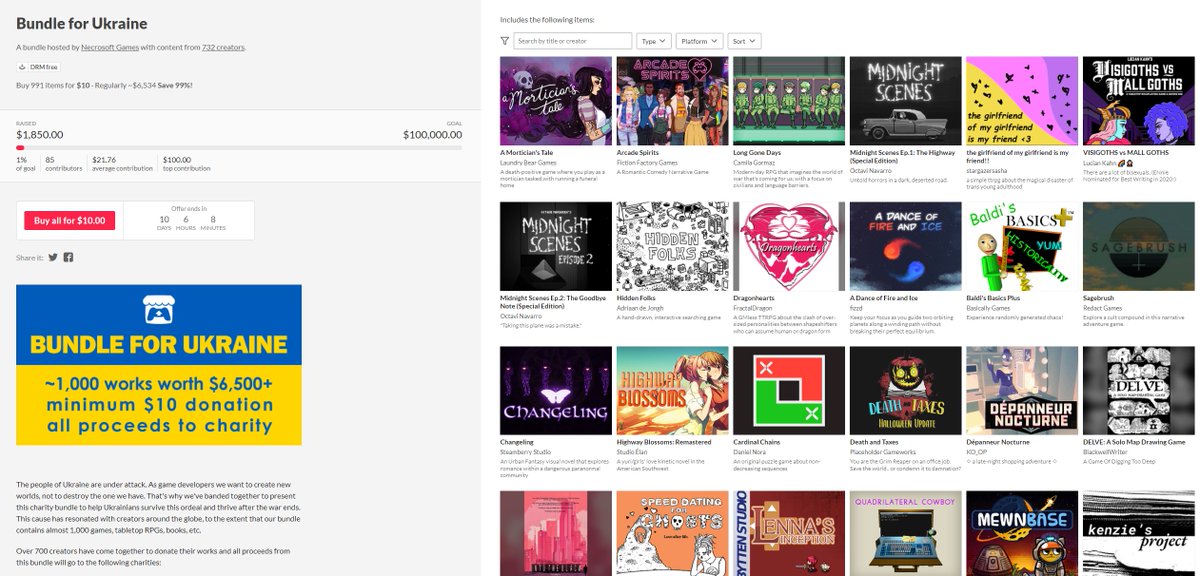1200x576 pixels.
Task: Open VISIGOTHS vs MALL GOTHS cover
Action: pyautogui.click(x=1138, y=101)
